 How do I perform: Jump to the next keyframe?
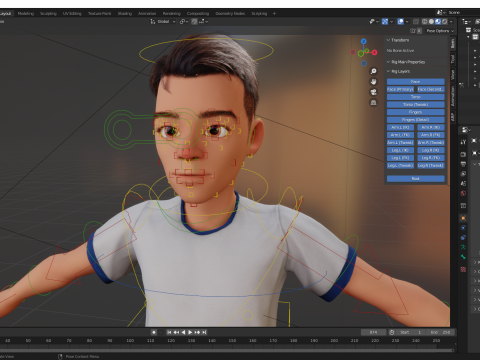click(197, 332)
